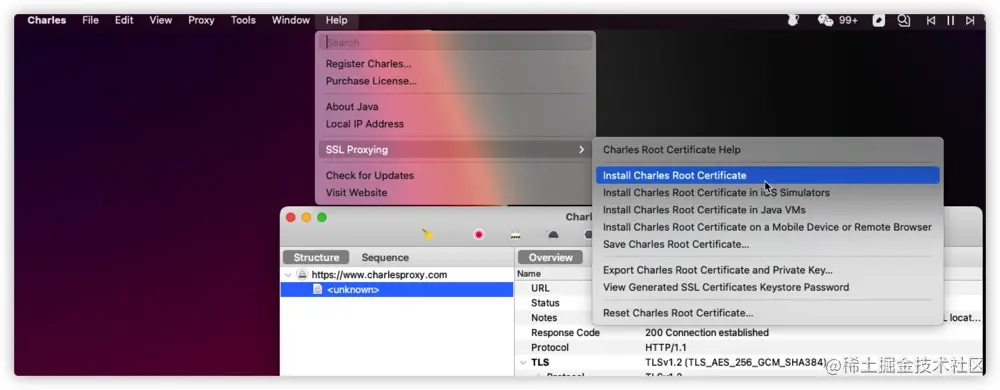This screenshot has width=1000, height=390.
Task: Click the '200 Connection established' value
Action: (x=707, y=333)
